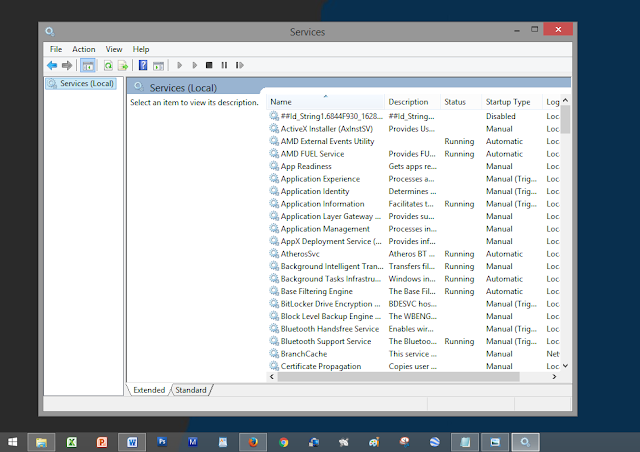
Task: Click the Pause Service icon
Action: 224,65
